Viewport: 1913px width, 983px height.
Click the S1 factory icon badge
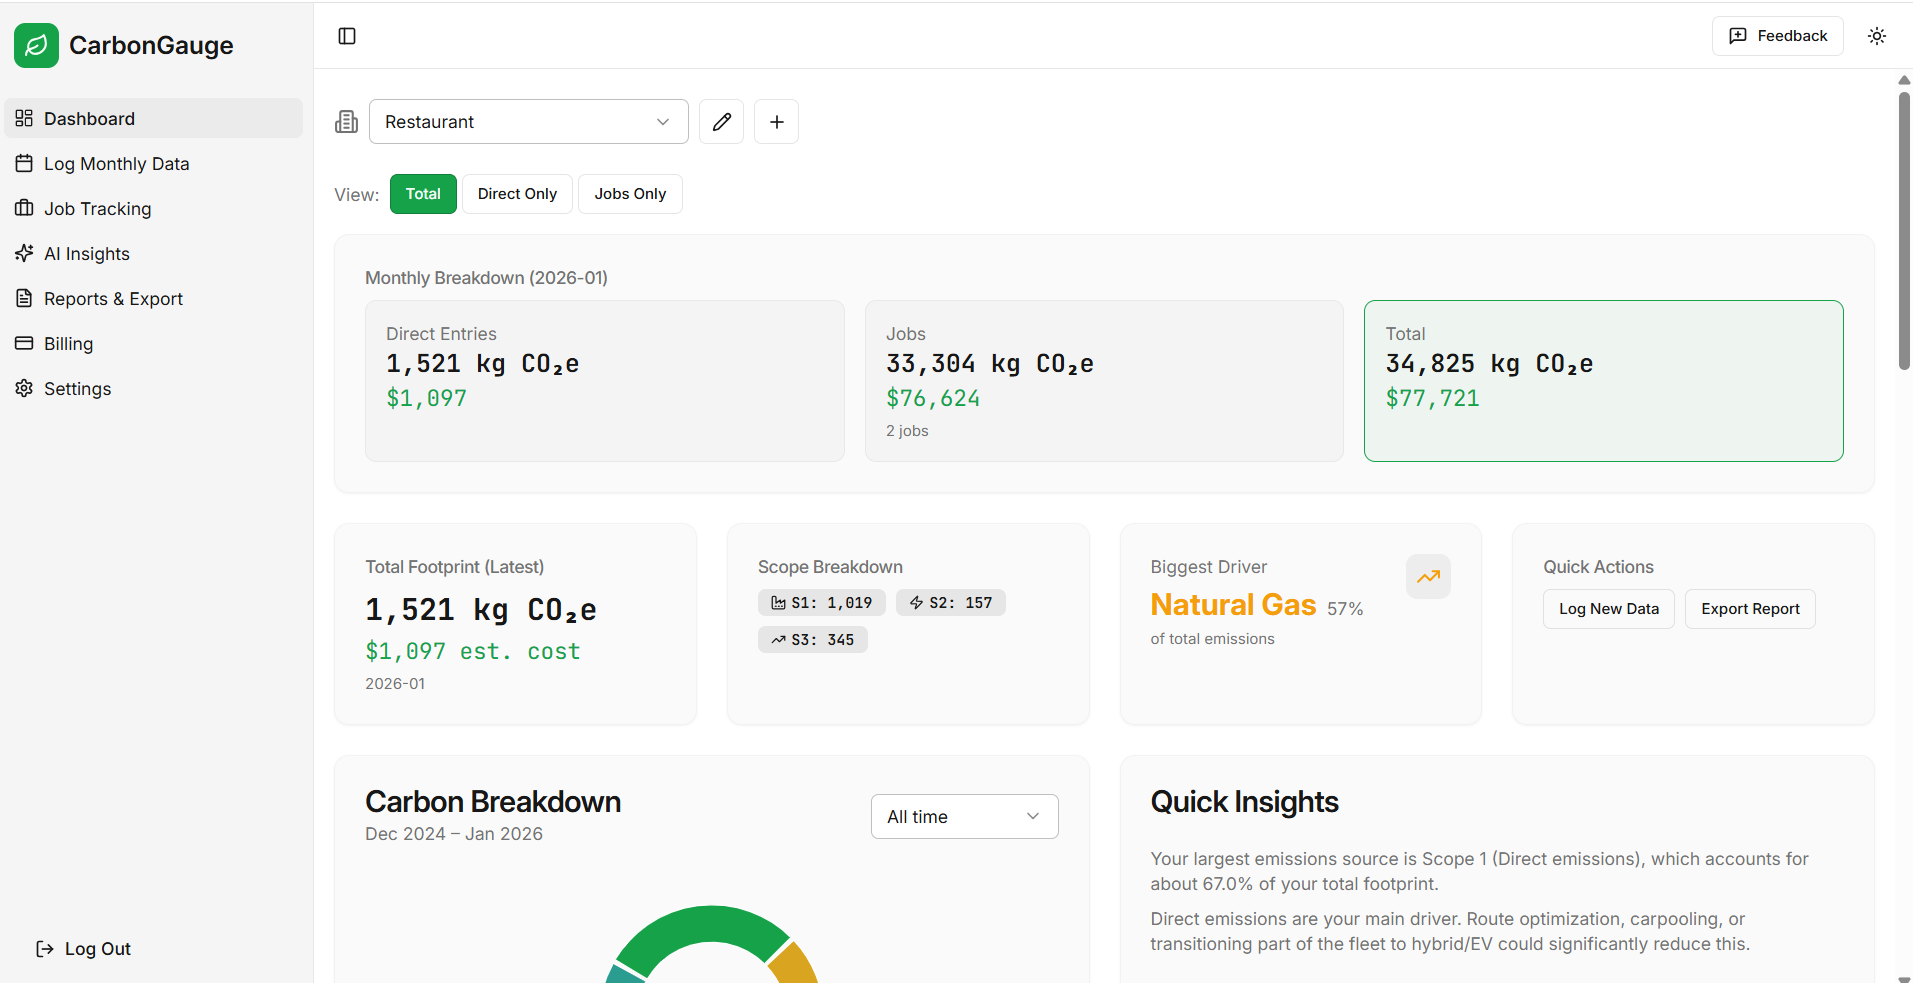(x=822, y=603)
